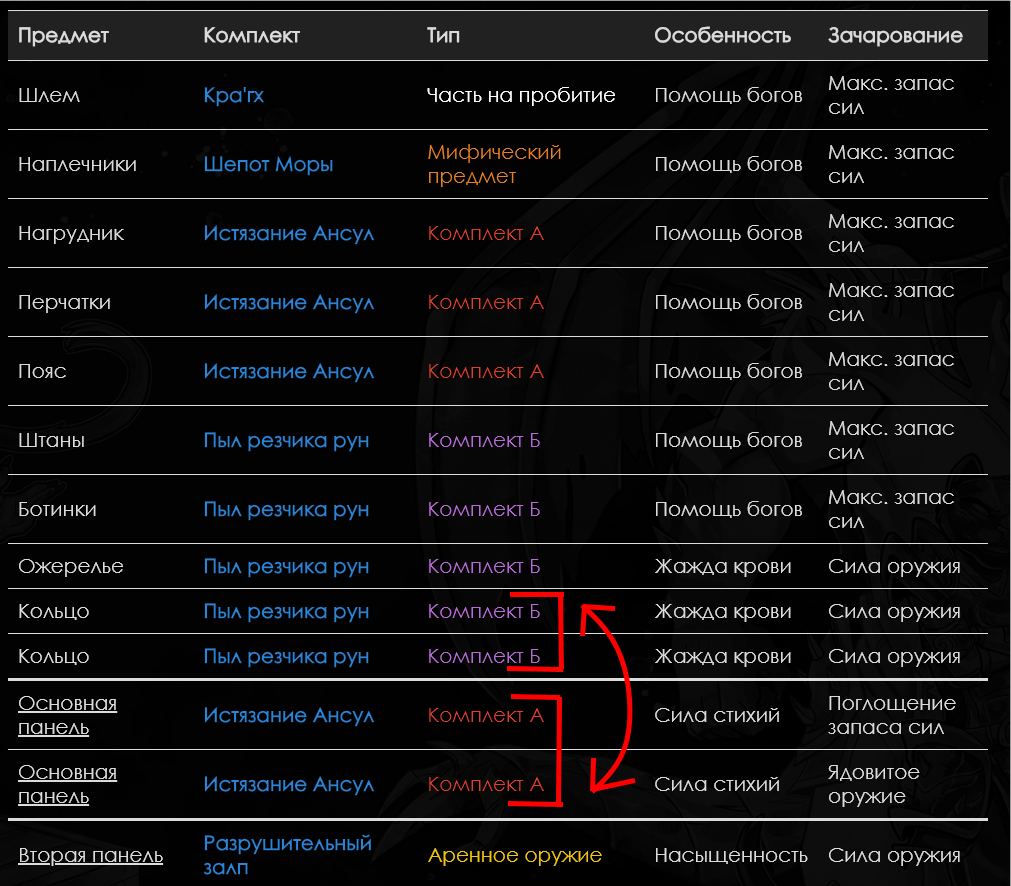Open the Кра'гх set link
Screen dimensions: 1011x886
coord(233,95)
